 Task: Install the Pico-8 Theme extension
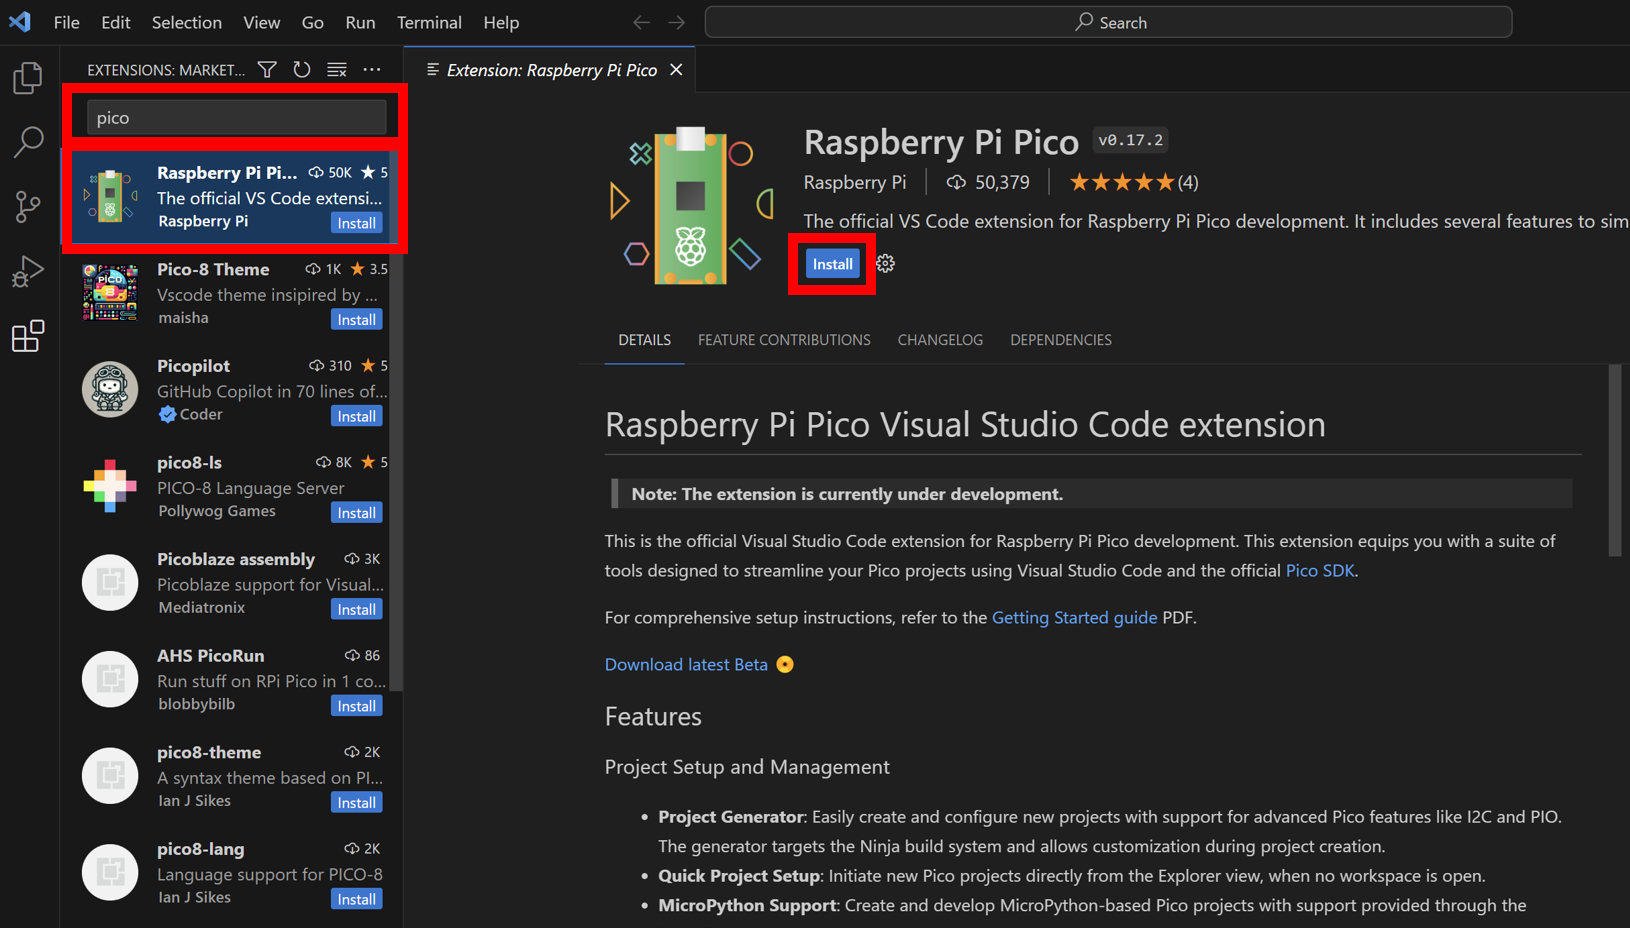click(356, 320)
